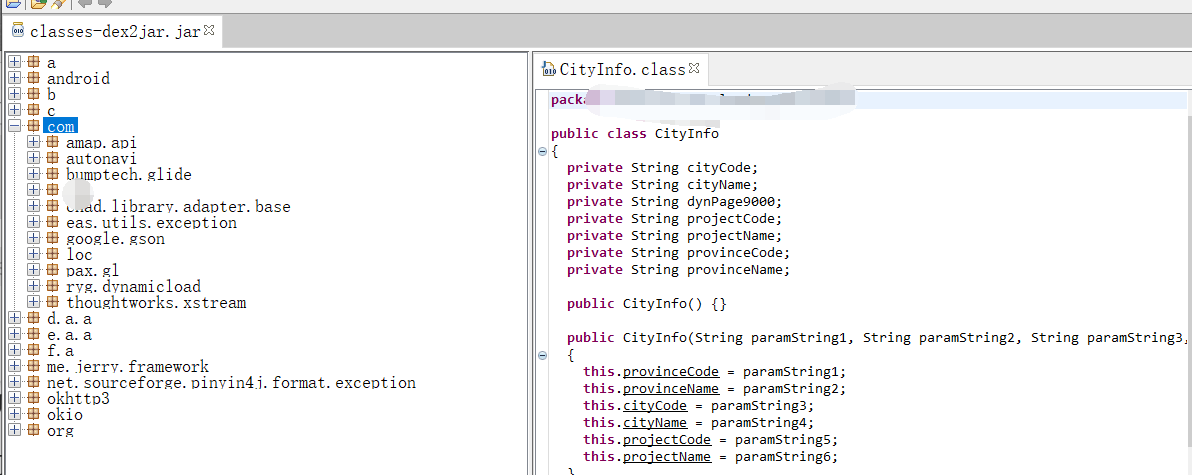Screen dimensions: 1192x475
Task: Click the package icon beside loc
Action: [52, 254]
